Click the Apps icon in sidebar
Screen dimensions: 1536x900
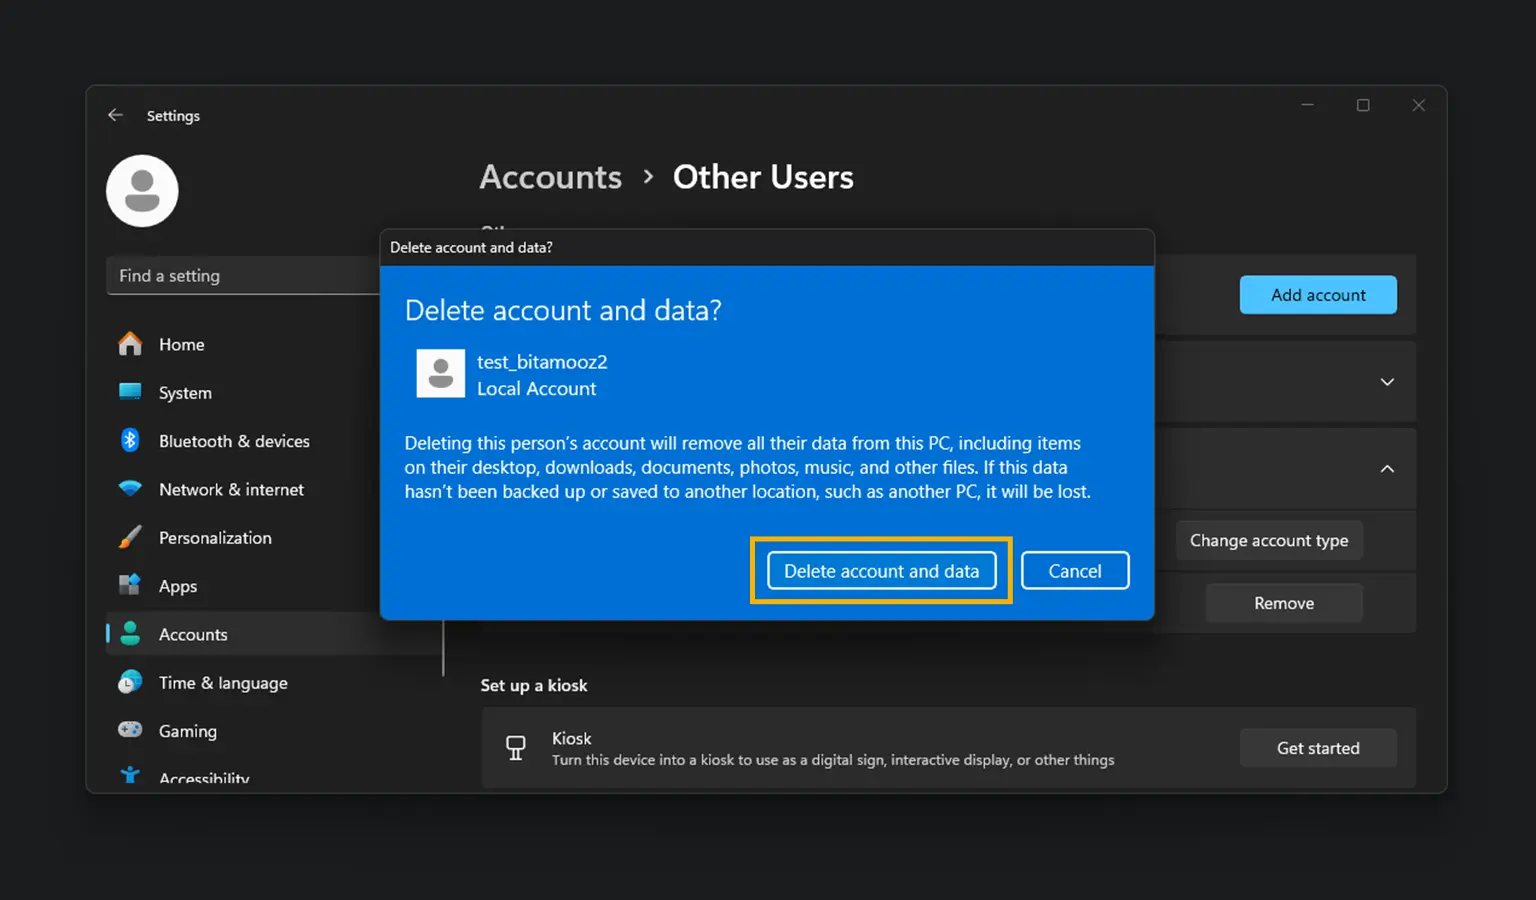[130, 585]
